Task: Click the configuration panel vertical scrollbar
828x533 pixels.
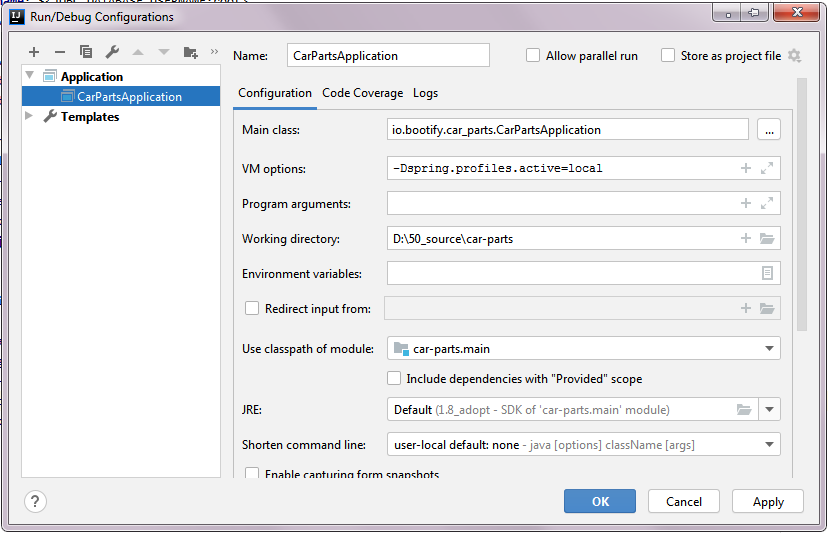Action: (802, 204)
